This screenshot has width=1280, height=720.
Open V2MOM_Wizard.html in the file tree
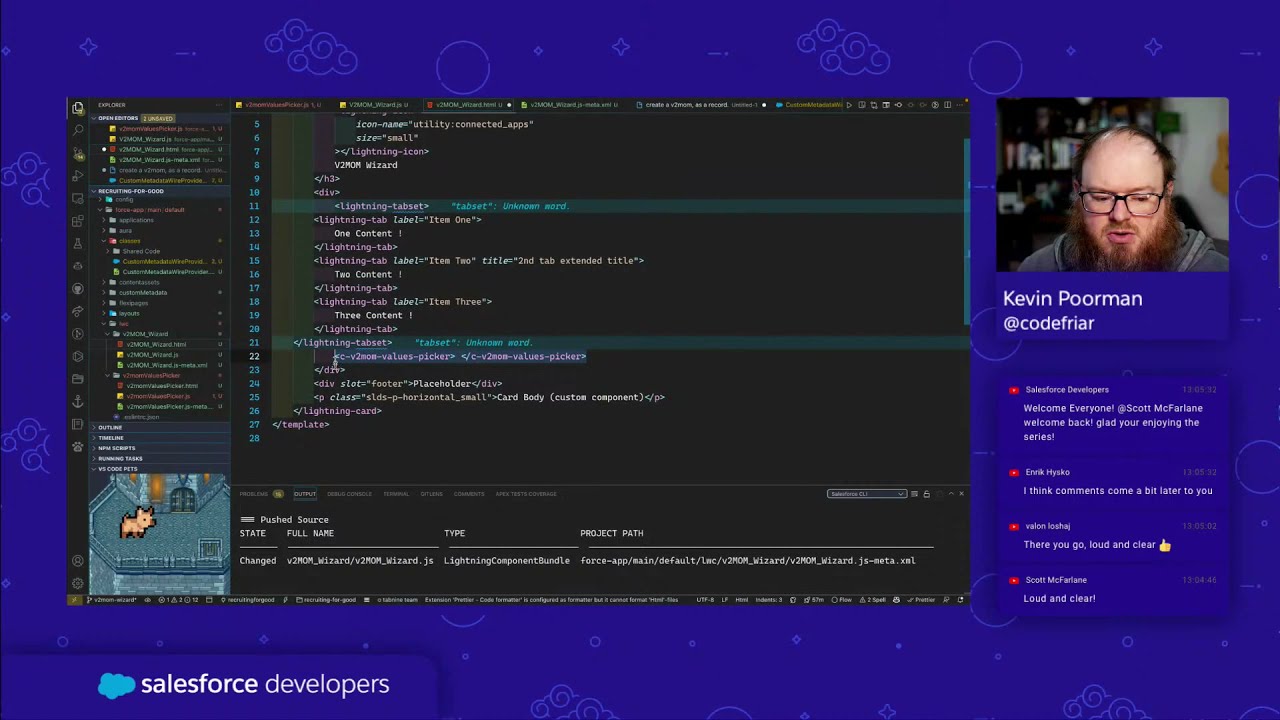pos(157,344)
